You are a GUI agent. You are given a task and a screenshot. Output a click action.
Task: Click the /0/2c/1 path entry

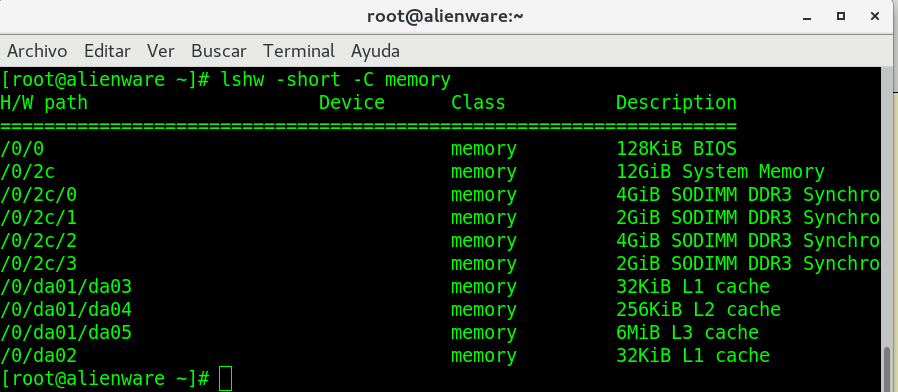tap(38, 218)
